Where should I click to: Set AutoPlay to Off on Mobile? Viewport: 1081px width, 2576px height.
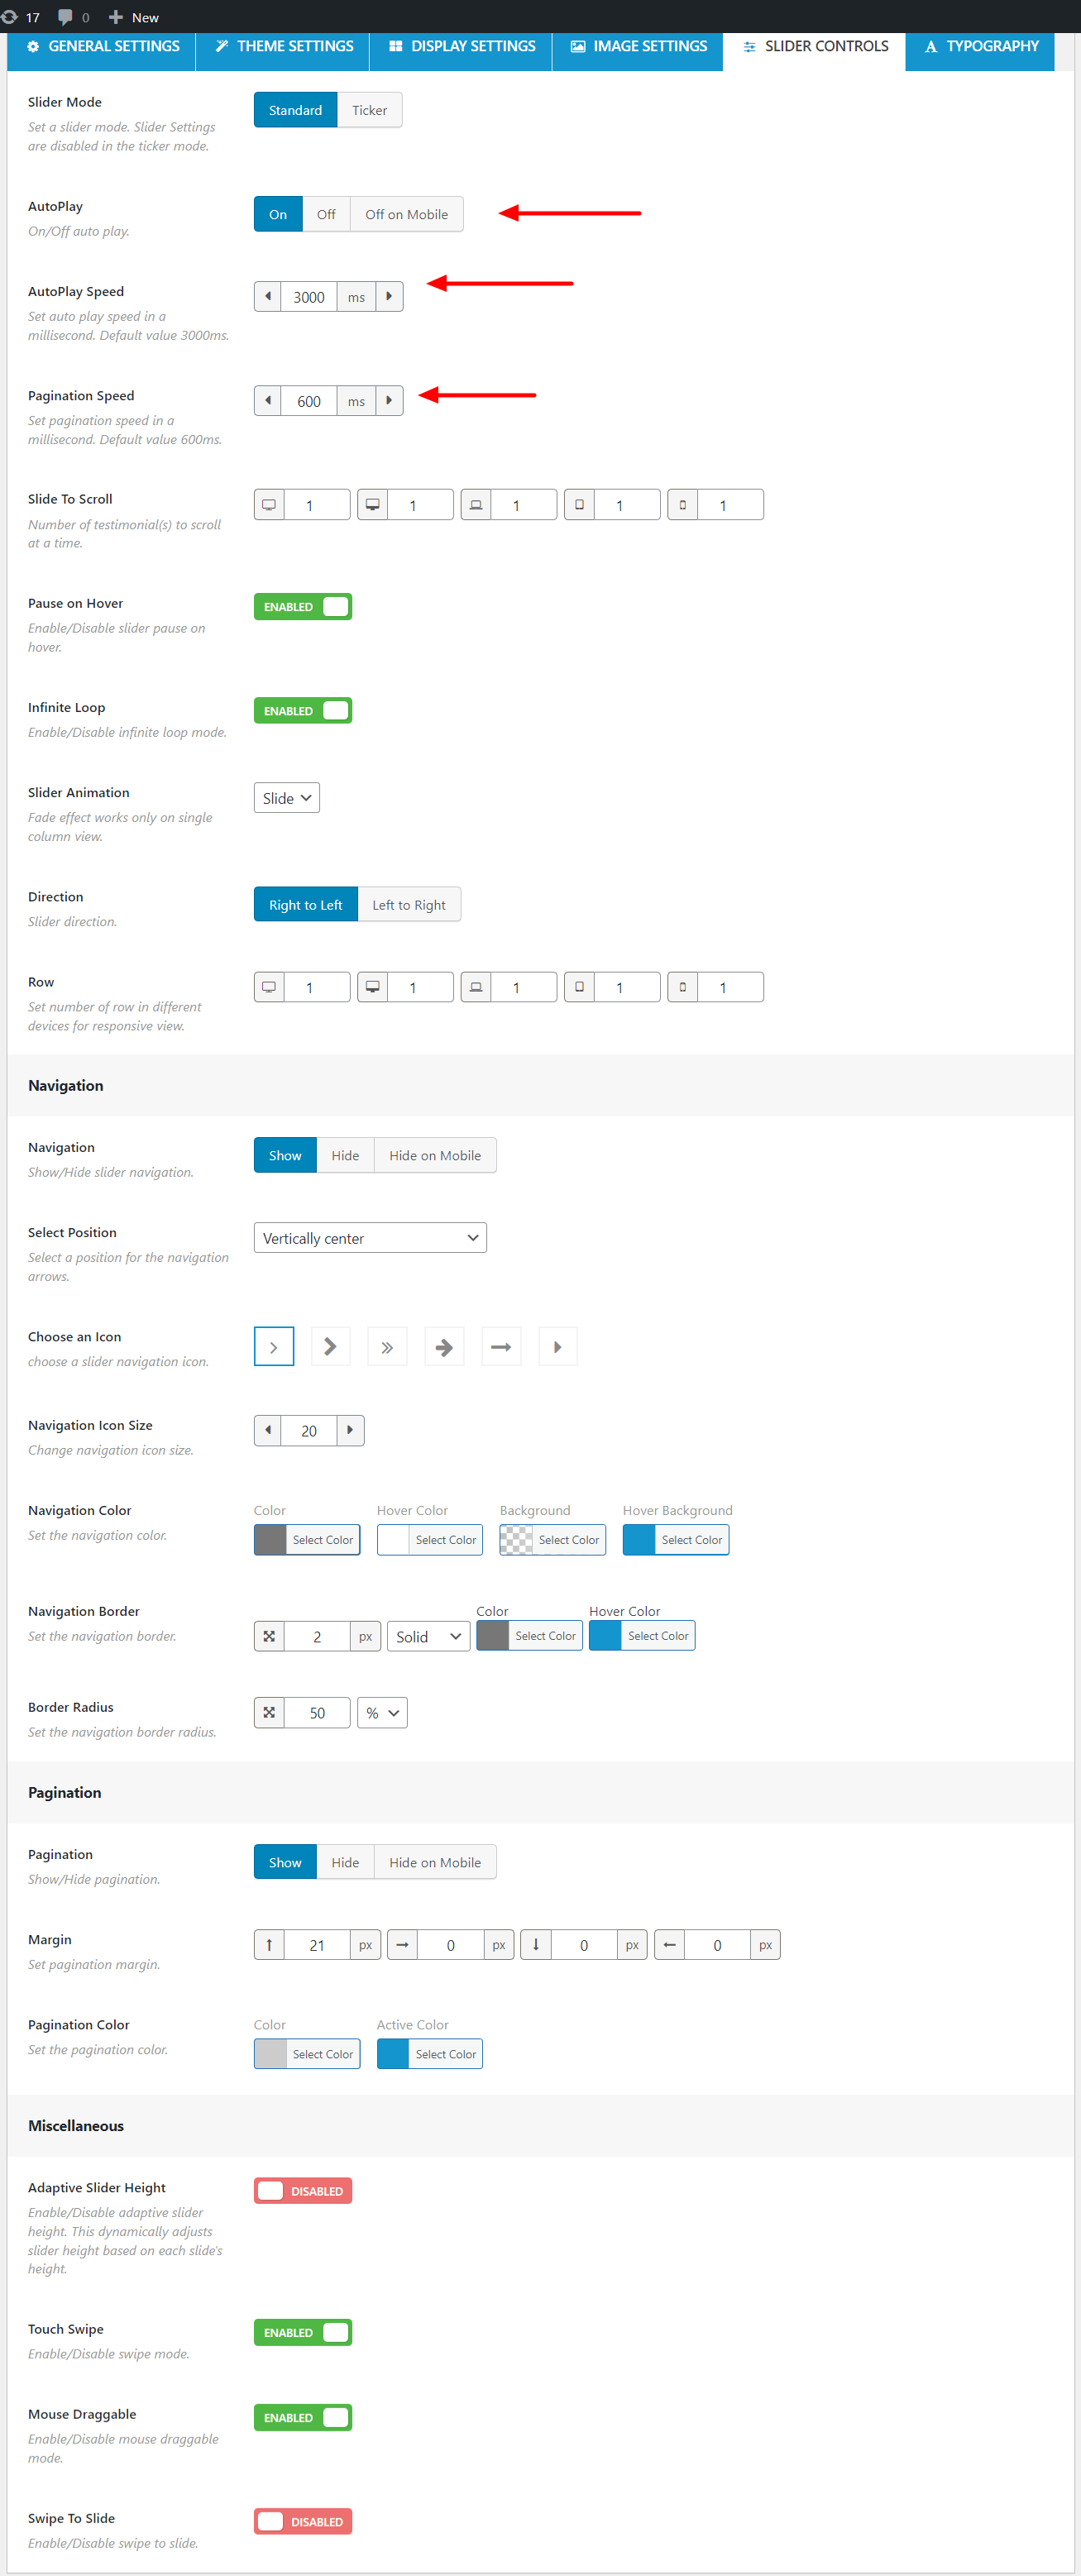[x=406, y=214]
